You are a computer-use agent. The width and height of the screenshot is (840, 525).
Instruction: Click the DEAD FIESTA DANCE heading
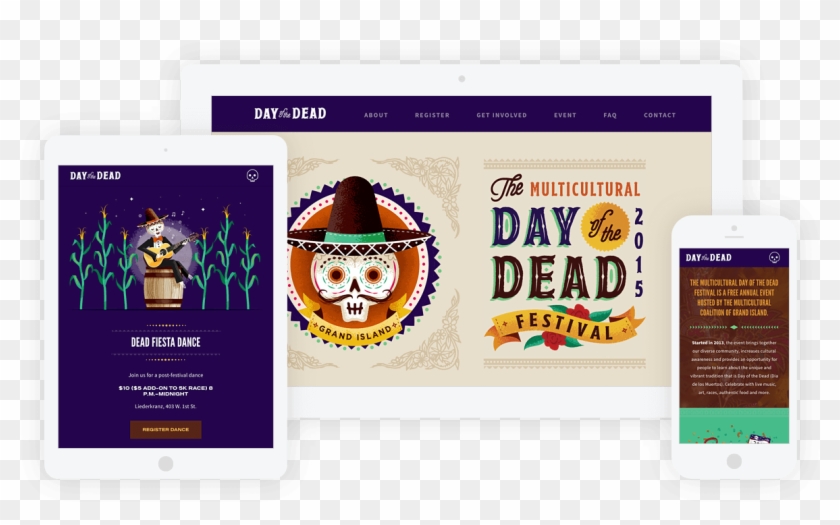166,342
